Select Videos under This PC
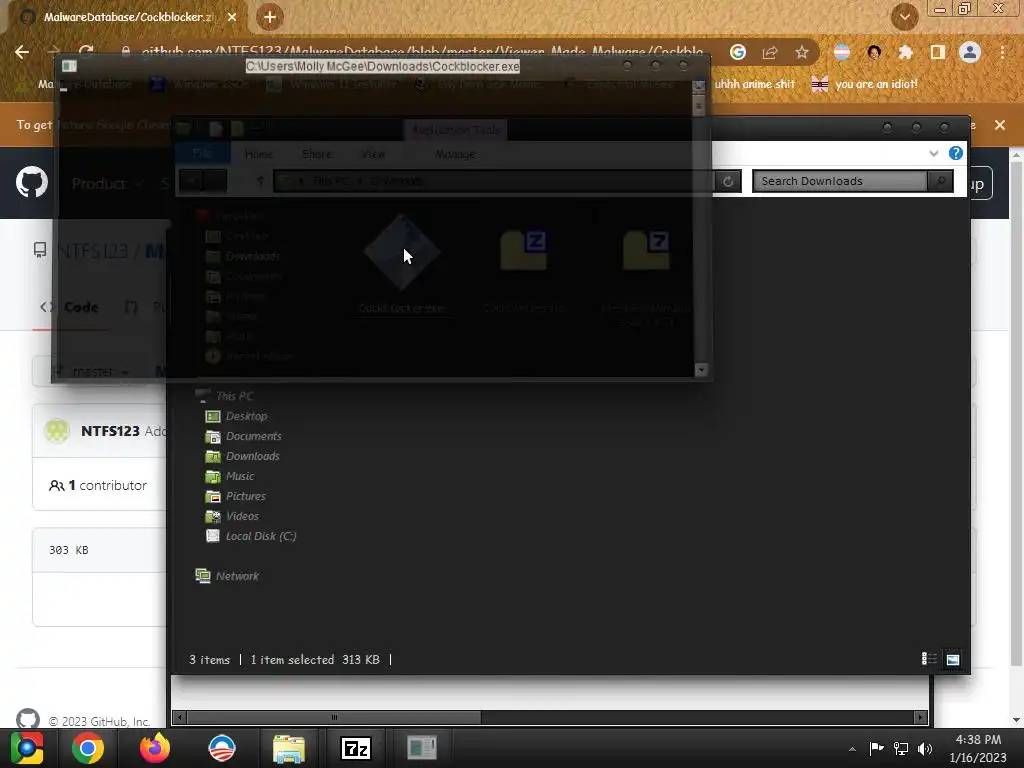This screenshot has height=768, width=1024. pyautogui.click(x=232, y=516)
